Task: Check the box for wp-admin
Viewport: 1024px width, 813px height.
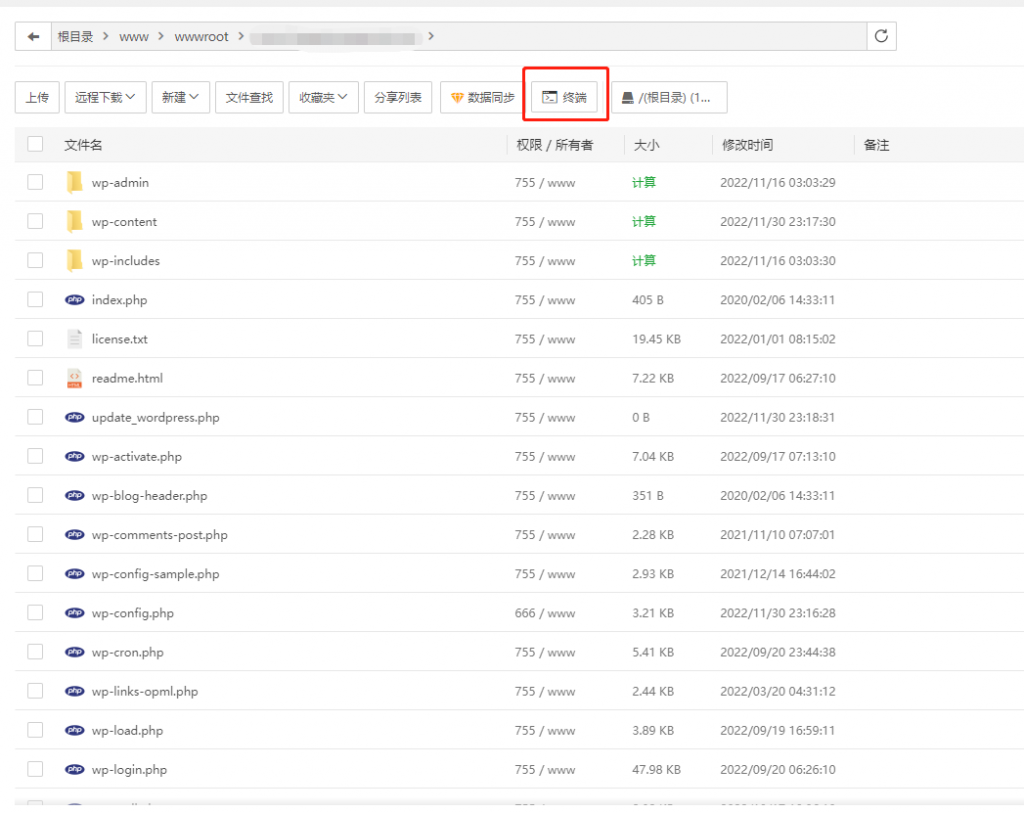Action: (x=35, y=182)
